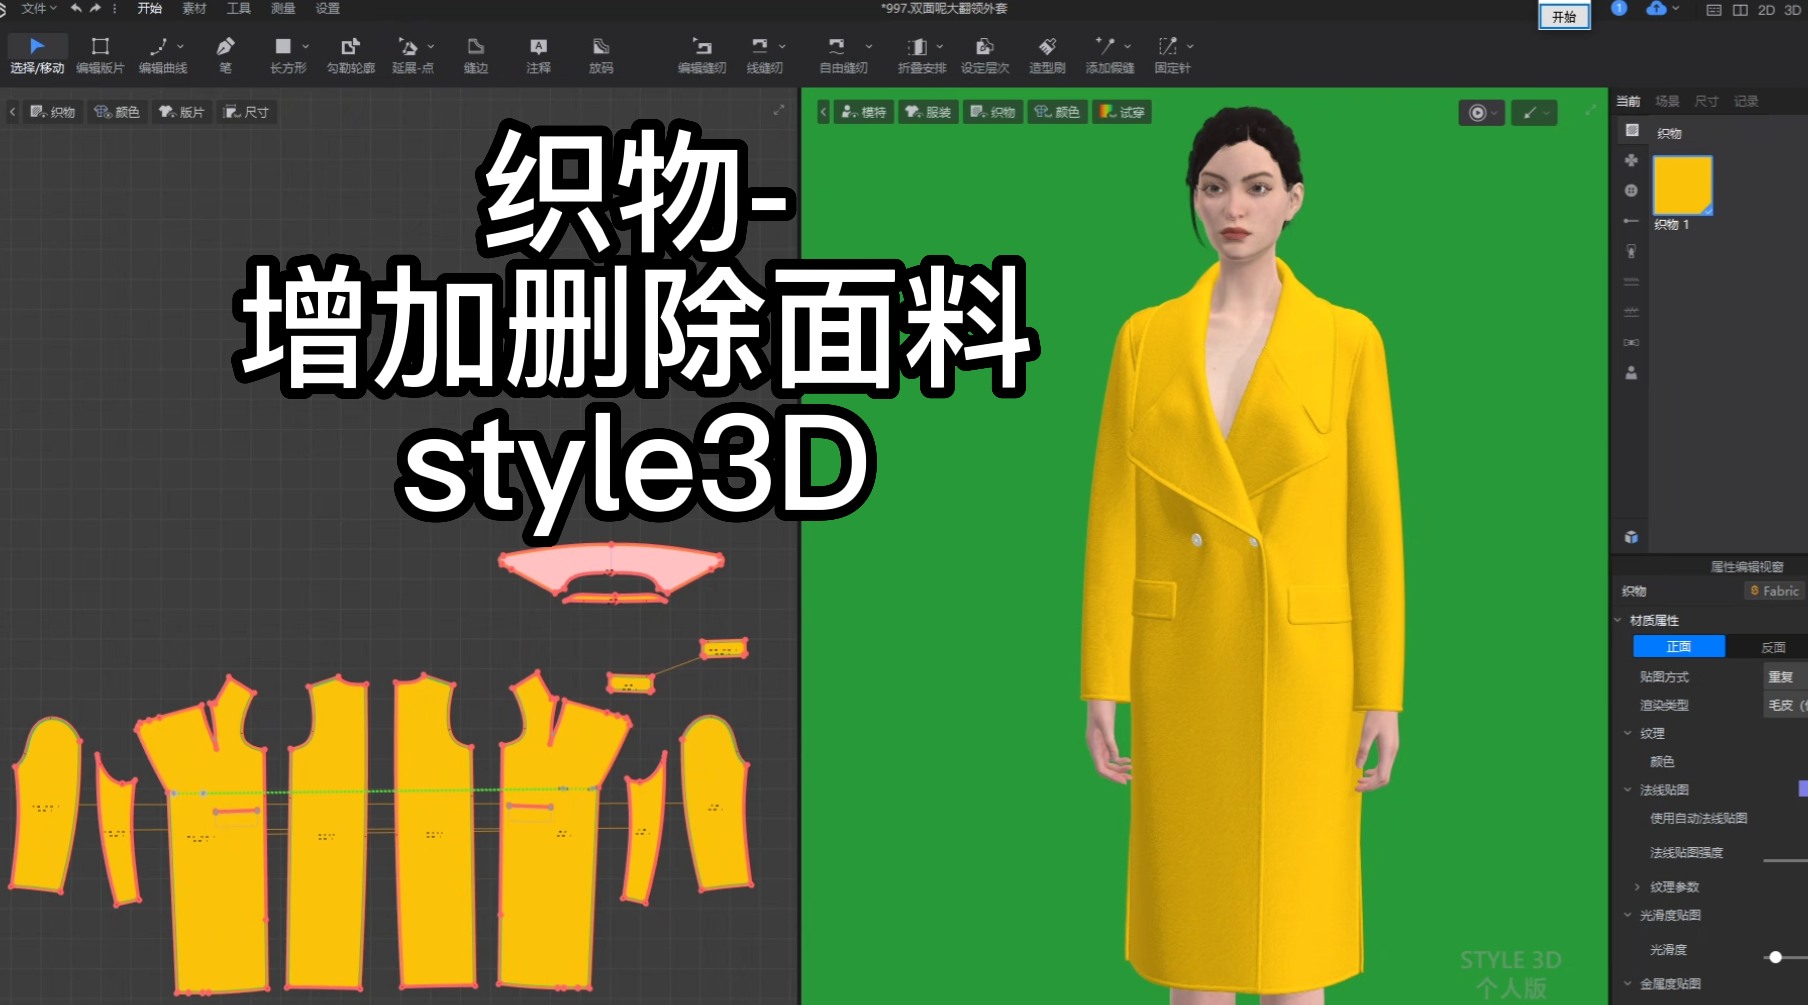Open 长方形 tool dropdown arrow

(x=305, y=46)
